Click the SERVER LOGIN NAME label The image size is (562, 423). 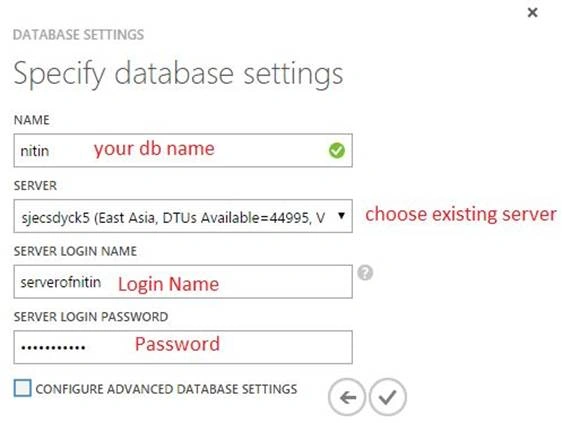[x=75, y=251]
